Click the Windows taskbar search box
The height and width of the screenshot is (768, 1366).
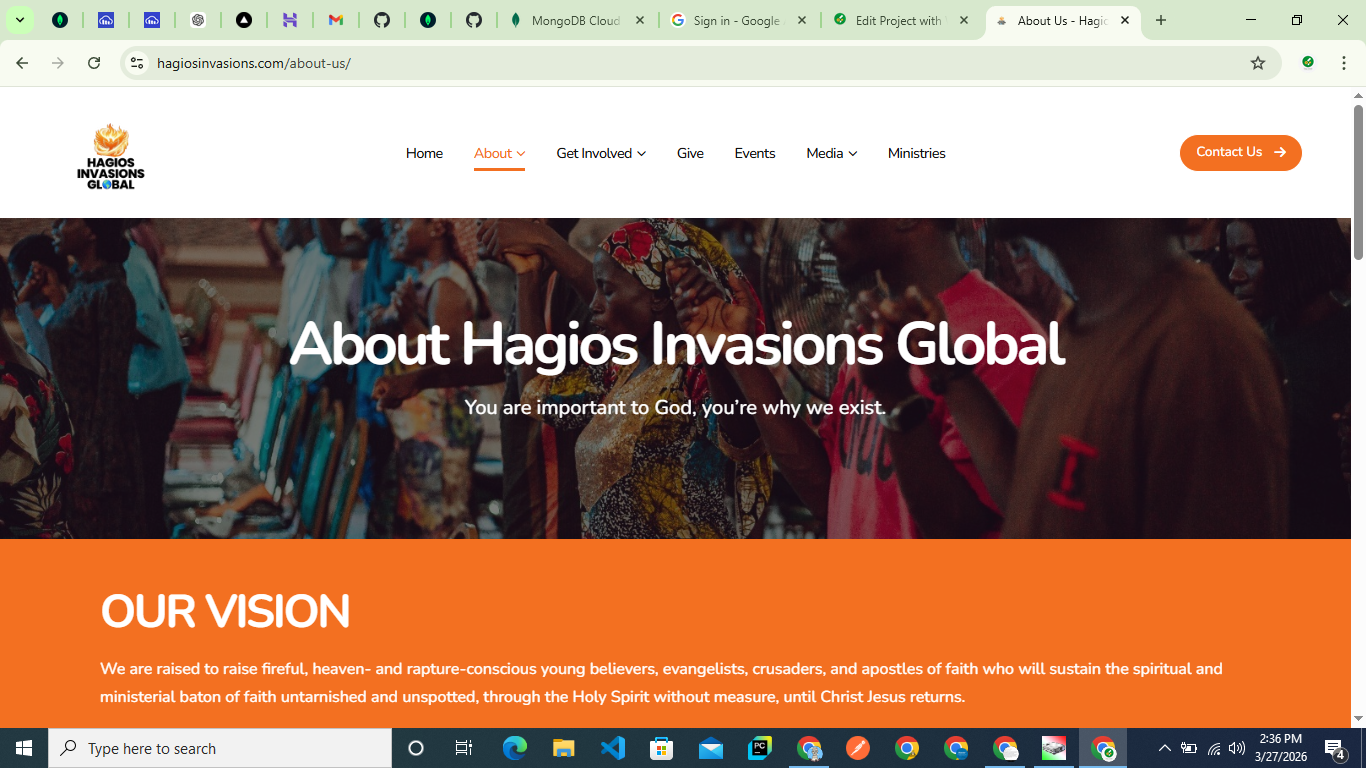(220, 748)
